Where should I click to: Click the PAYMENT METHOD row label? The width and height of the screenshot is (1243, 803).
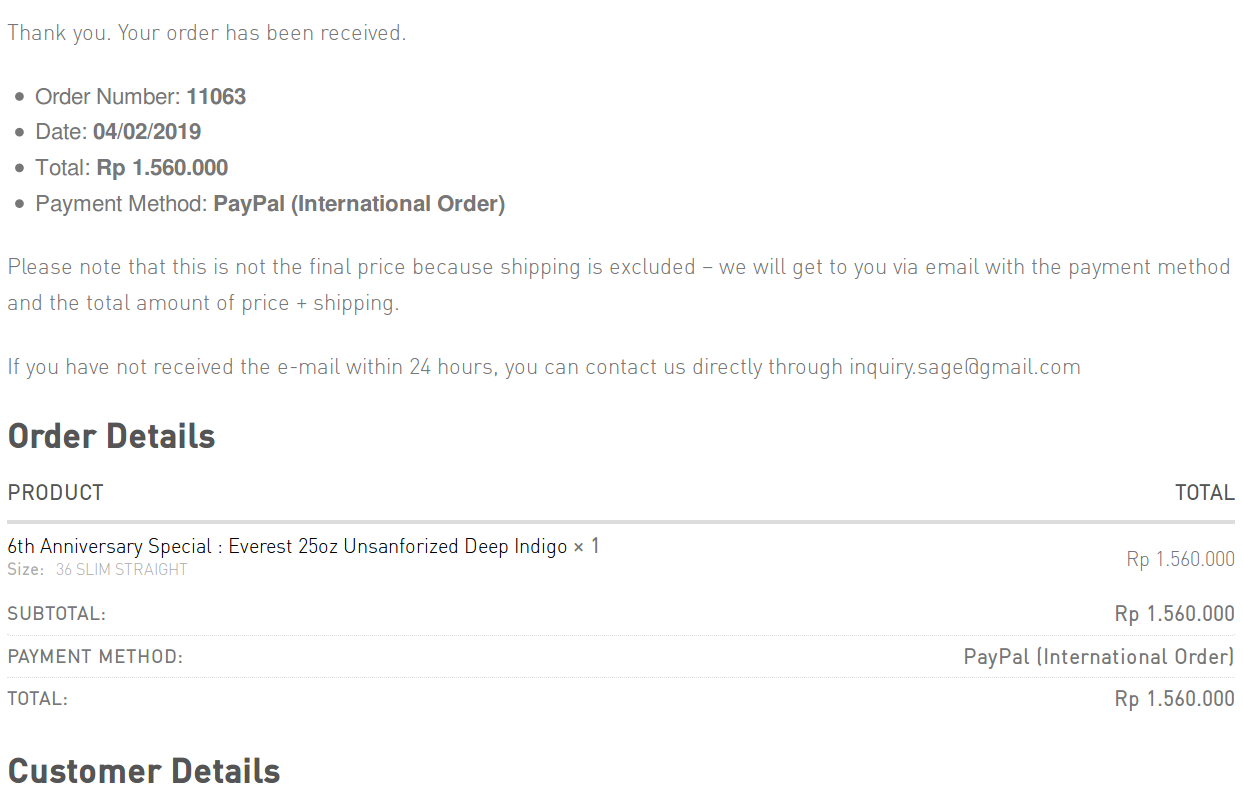pyautogui.click(x=95, y=657)
